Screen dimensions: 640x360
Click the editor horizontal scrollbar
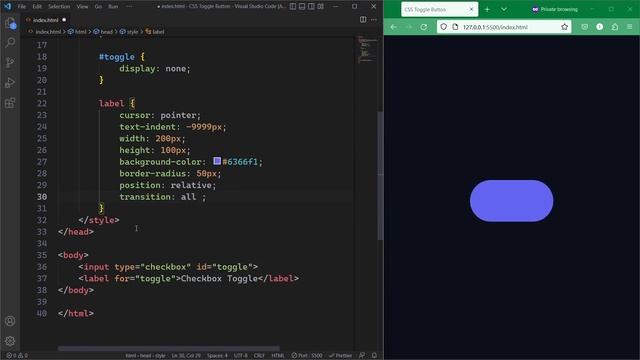click(x=169, y=349)
